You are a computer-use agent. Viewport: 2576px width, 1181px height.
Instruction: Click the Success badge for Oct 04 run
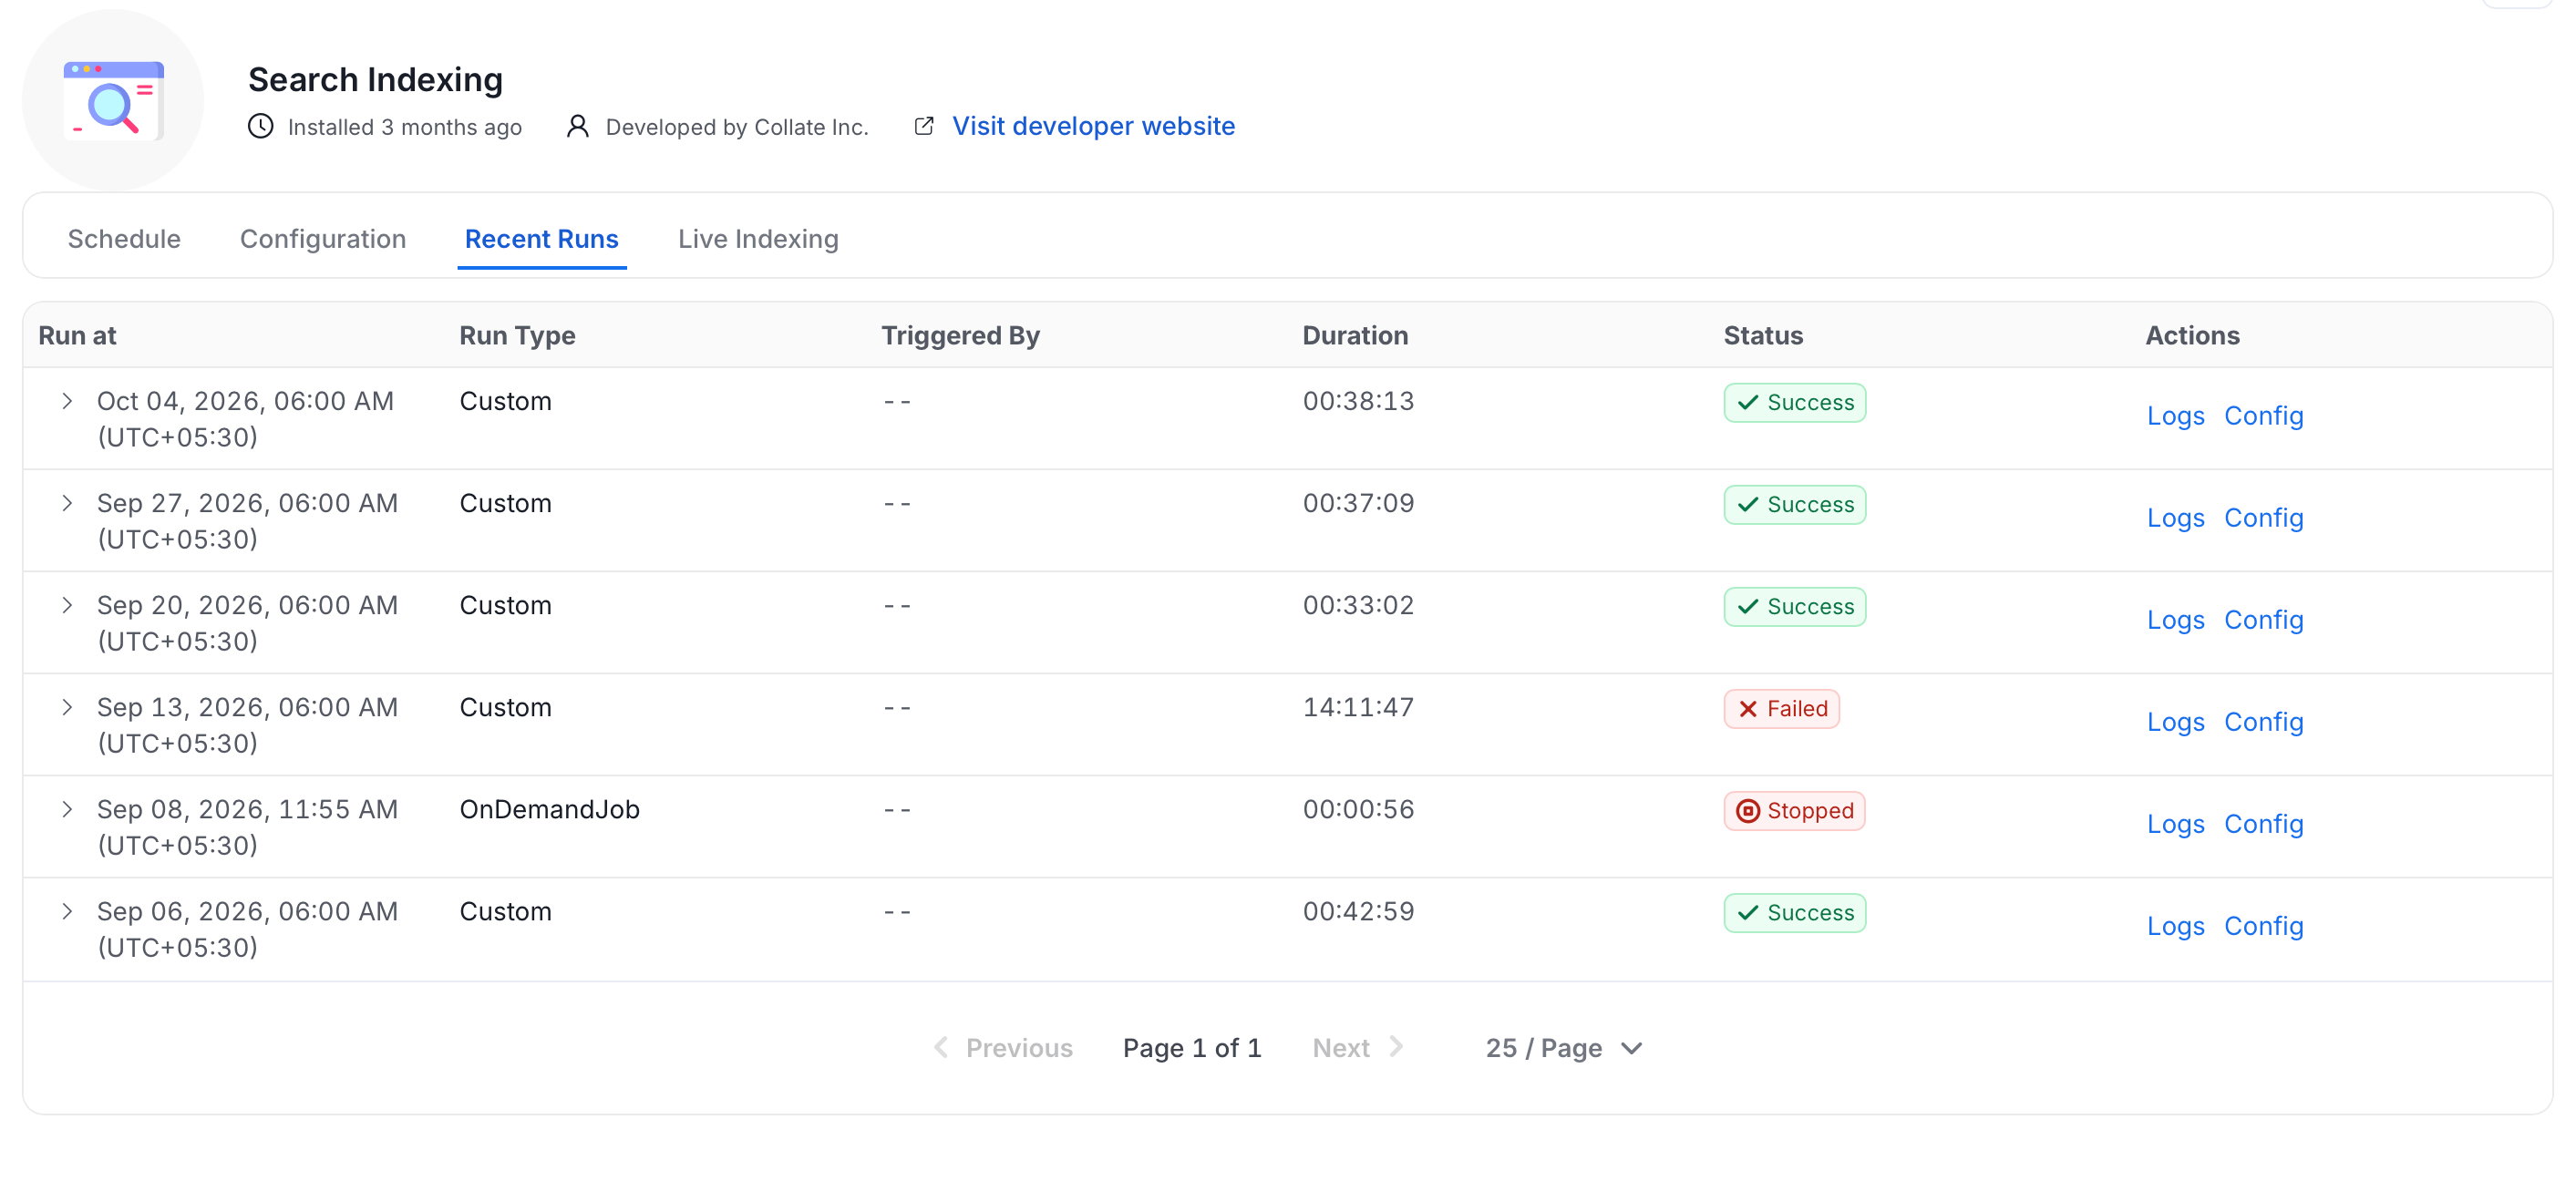pos(1794,402)
